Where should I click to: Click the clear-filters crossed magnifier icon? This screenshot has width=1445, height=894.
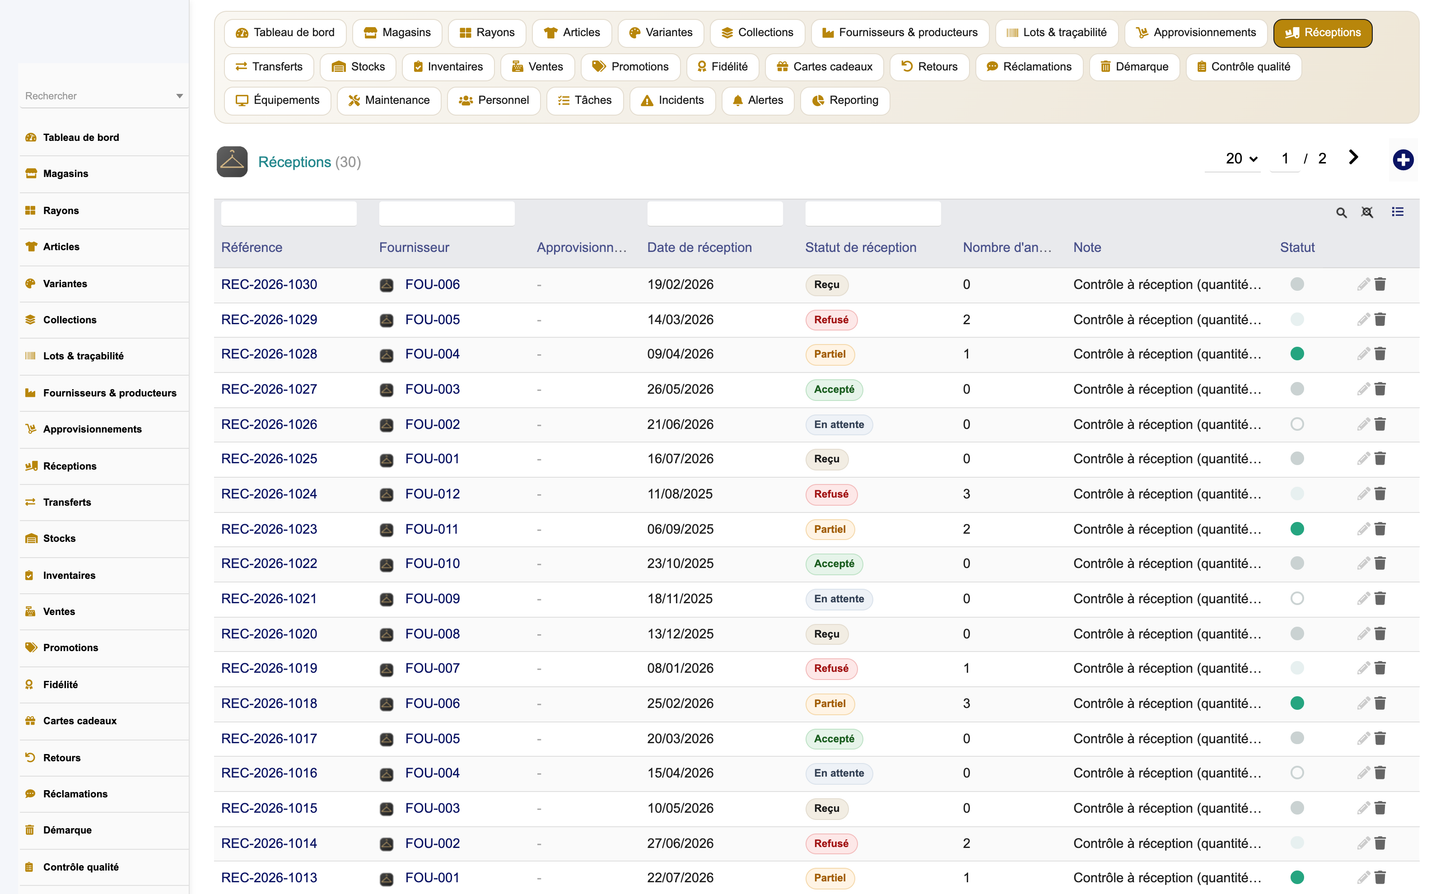(x=1367, y=212)
